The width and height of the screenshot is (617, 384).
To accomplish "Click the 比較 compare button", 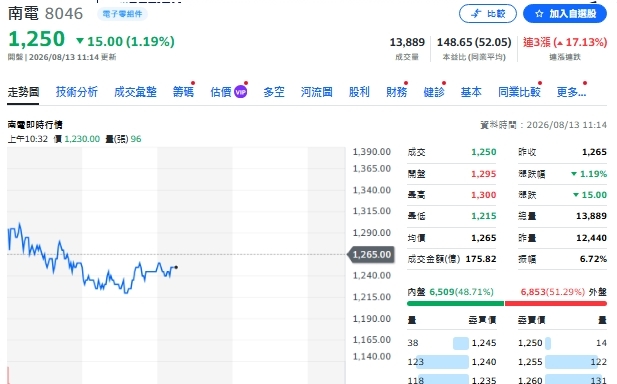I will tap(488, 14).
